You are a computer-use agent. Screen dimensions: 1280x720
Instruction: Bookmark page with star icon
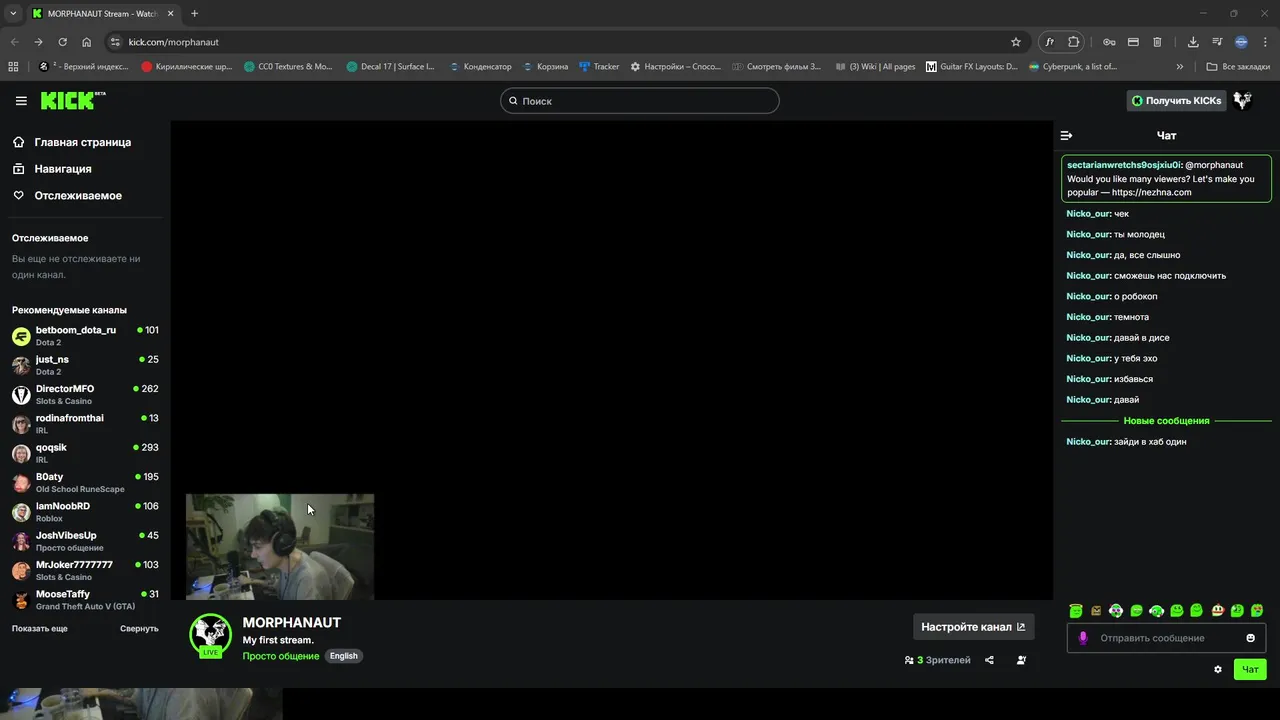click(1016, 42)
